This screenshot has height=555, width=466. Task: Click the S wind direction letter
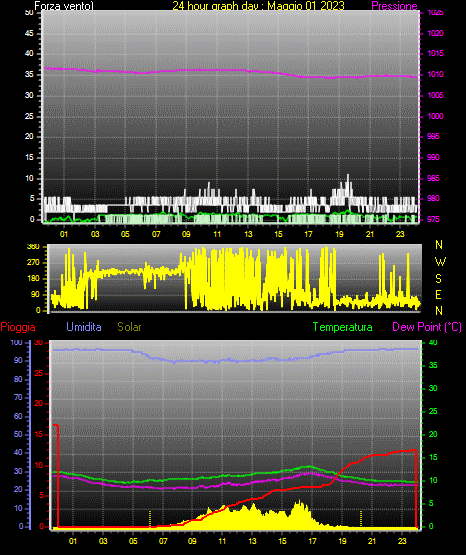pos(438,279)
